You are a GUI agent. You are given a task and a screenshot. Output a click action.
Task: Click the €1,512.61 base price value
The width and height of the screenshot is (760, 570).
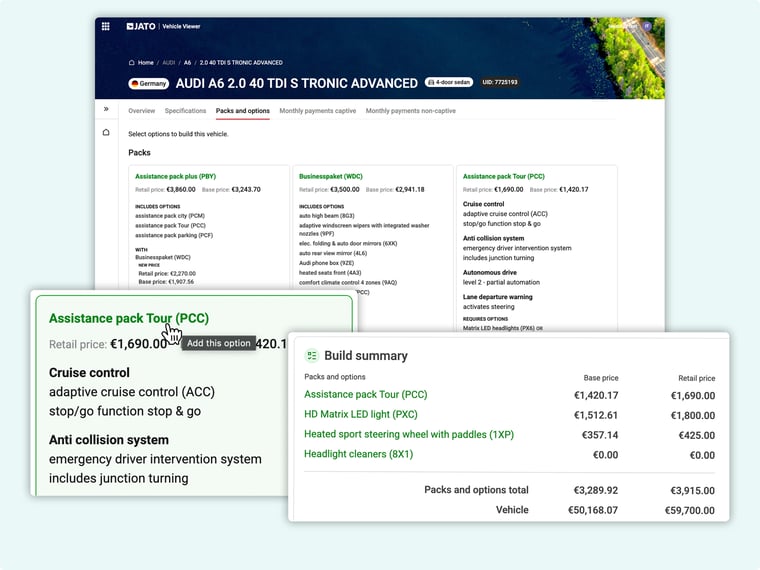596,415
